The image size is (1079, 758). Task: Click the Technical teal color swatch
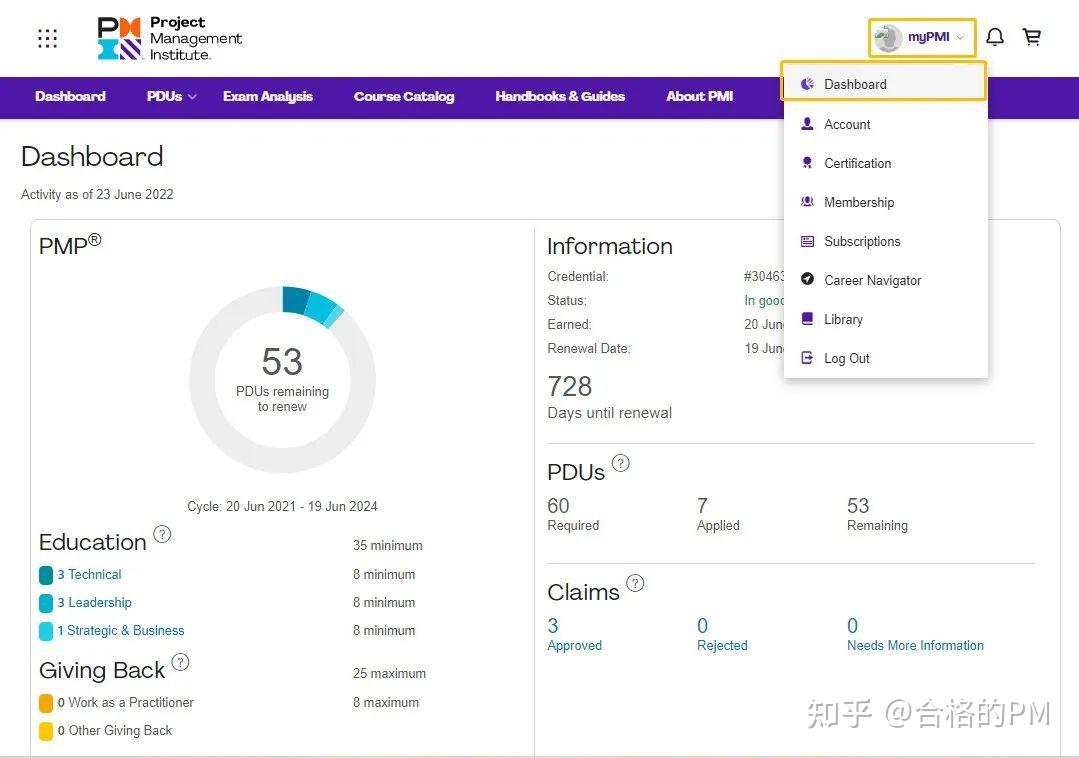[46, 575]
